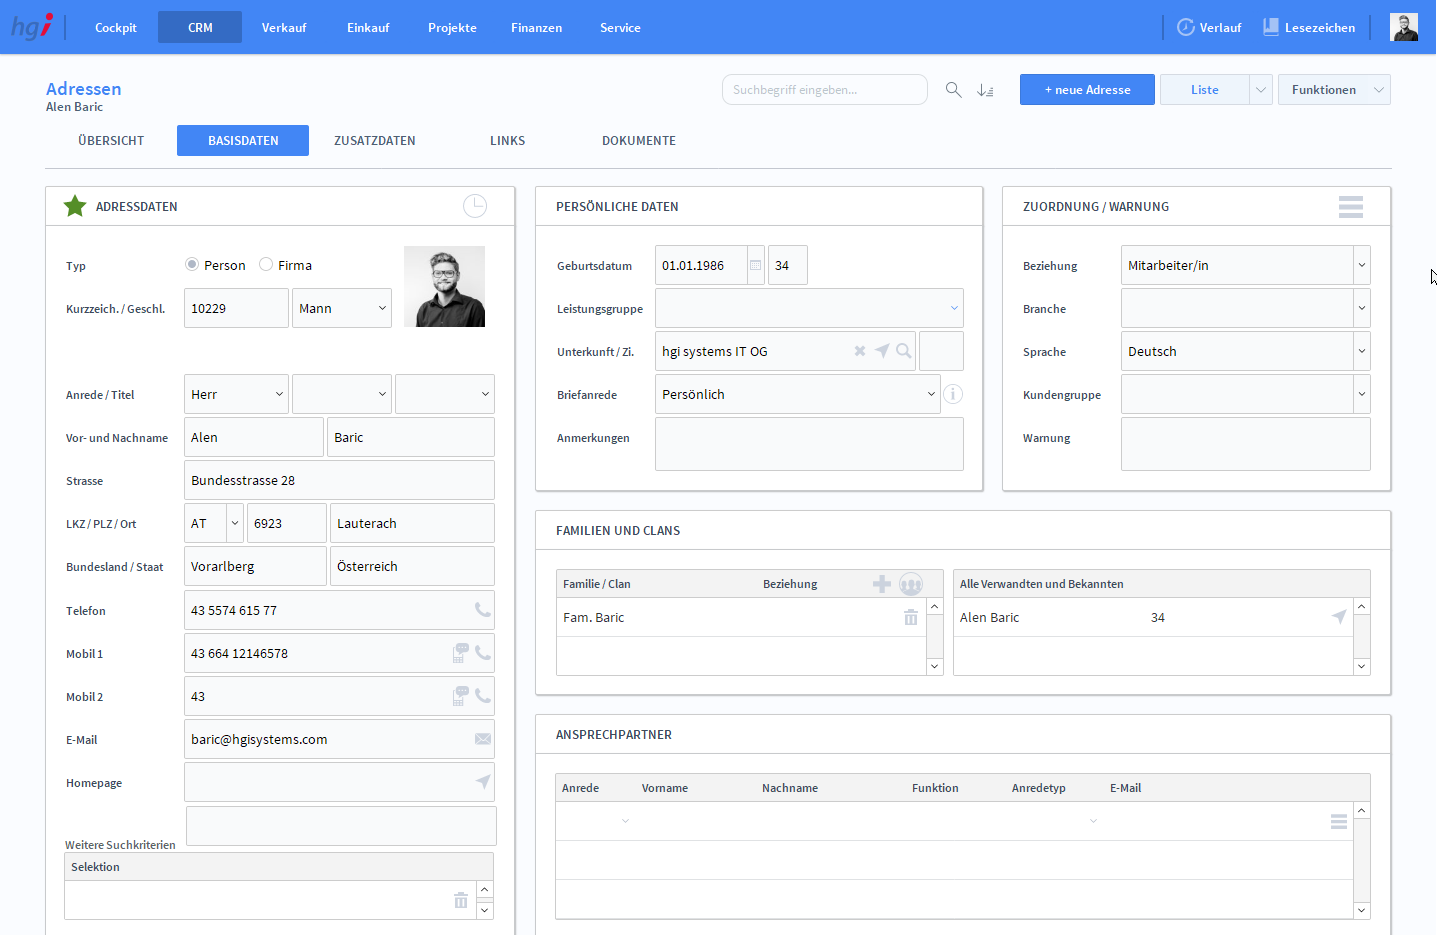Click the sort order icon next to search
The width and height of the screenshot is (1437, 935).
(x=985, y=90)
